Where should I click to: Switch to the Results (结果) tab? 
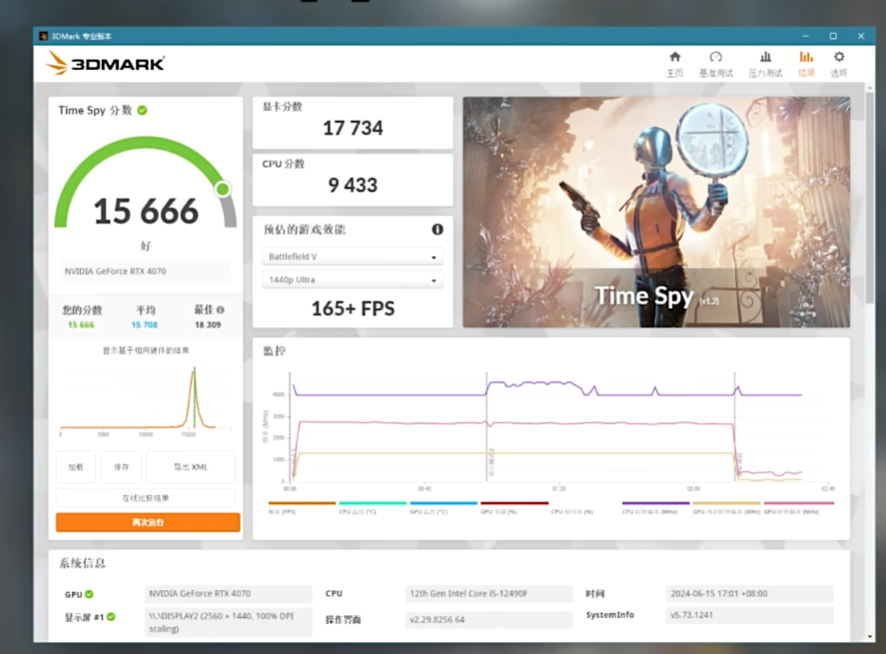click(x=806, y=64)
